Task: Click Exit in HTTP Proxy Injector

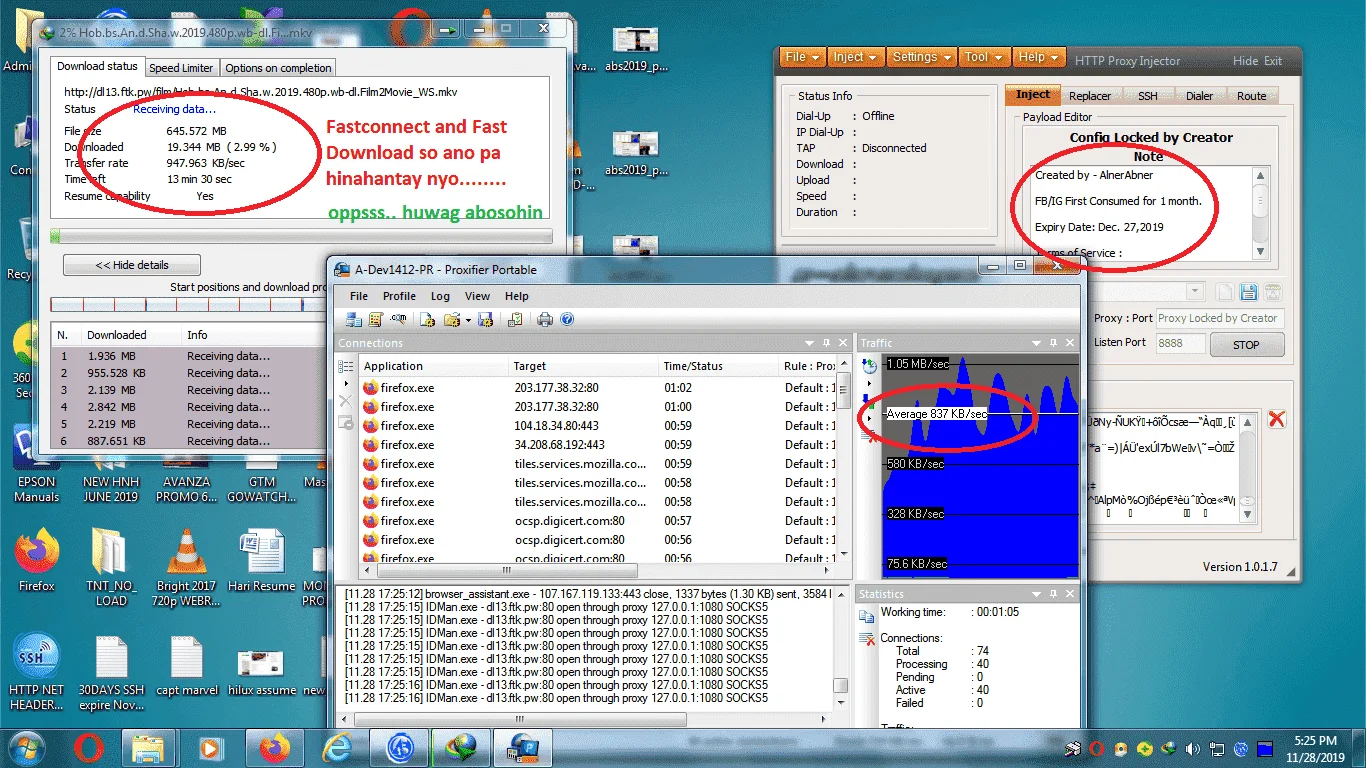Action: (x=1272, y=61)
